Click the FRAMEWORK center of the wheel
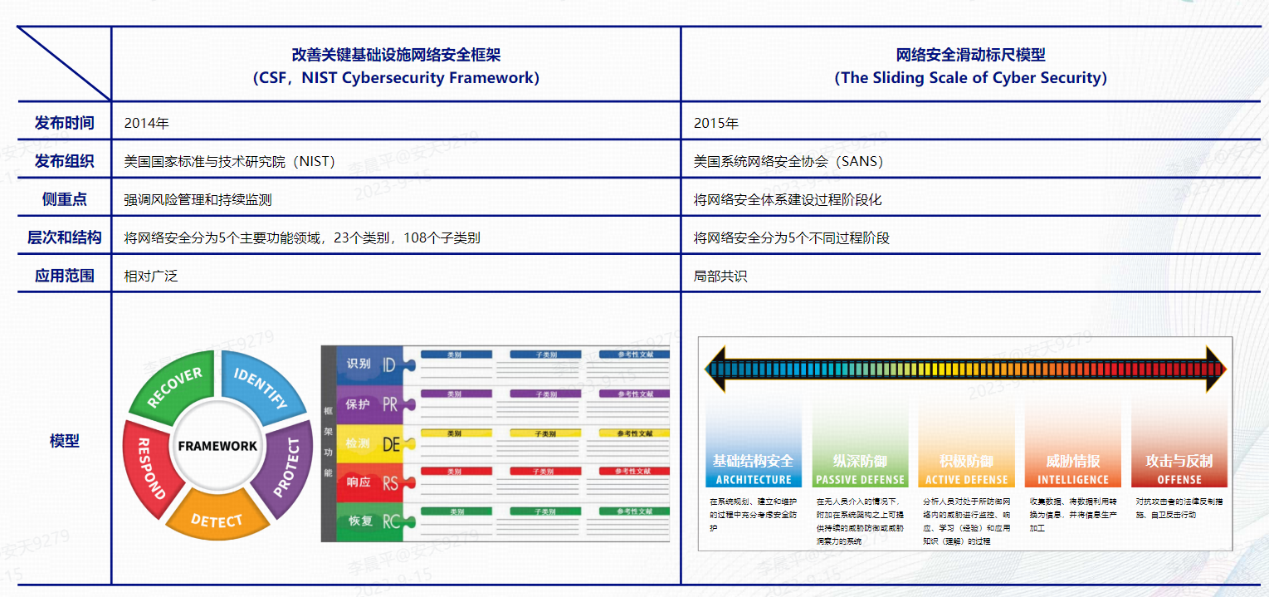 [217, 446]
